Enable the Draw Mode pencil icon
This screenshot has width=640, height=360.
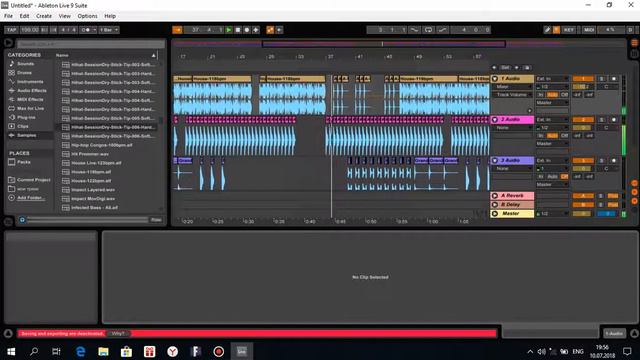click(547, 30)
